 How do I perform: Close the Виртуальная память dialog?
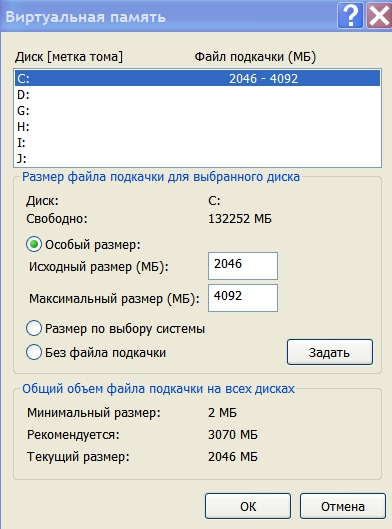[379, 16]
